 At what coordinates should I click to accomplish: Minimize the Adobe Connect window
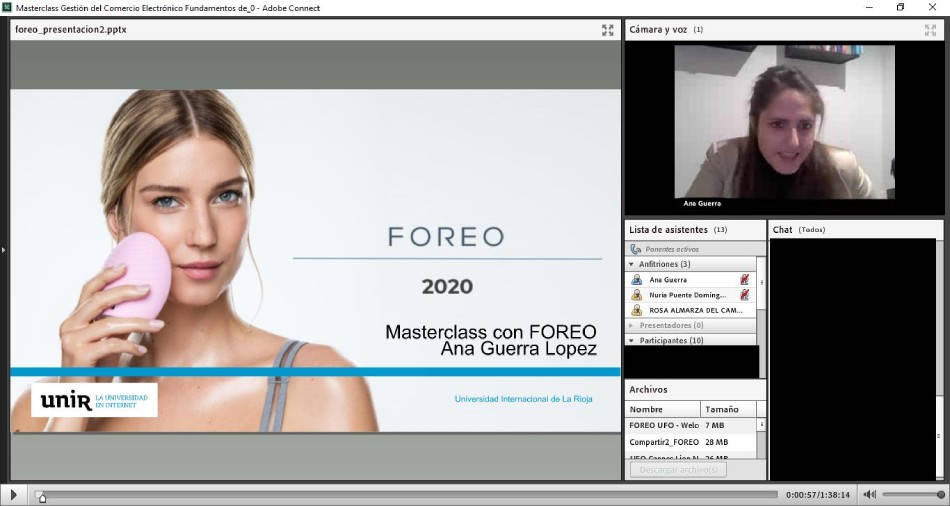click(x=869, y=7)
